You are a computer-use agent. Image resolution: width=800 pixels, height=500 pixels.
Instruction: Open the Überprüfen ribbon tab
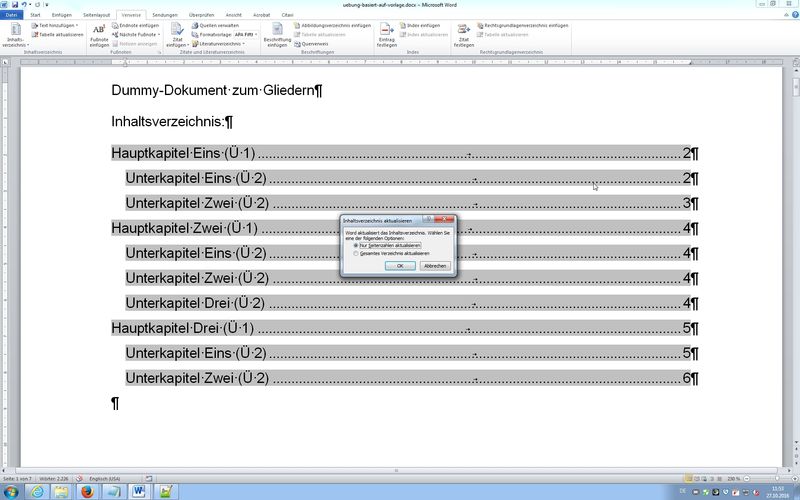pyautogui.click(x=201, y=16)
